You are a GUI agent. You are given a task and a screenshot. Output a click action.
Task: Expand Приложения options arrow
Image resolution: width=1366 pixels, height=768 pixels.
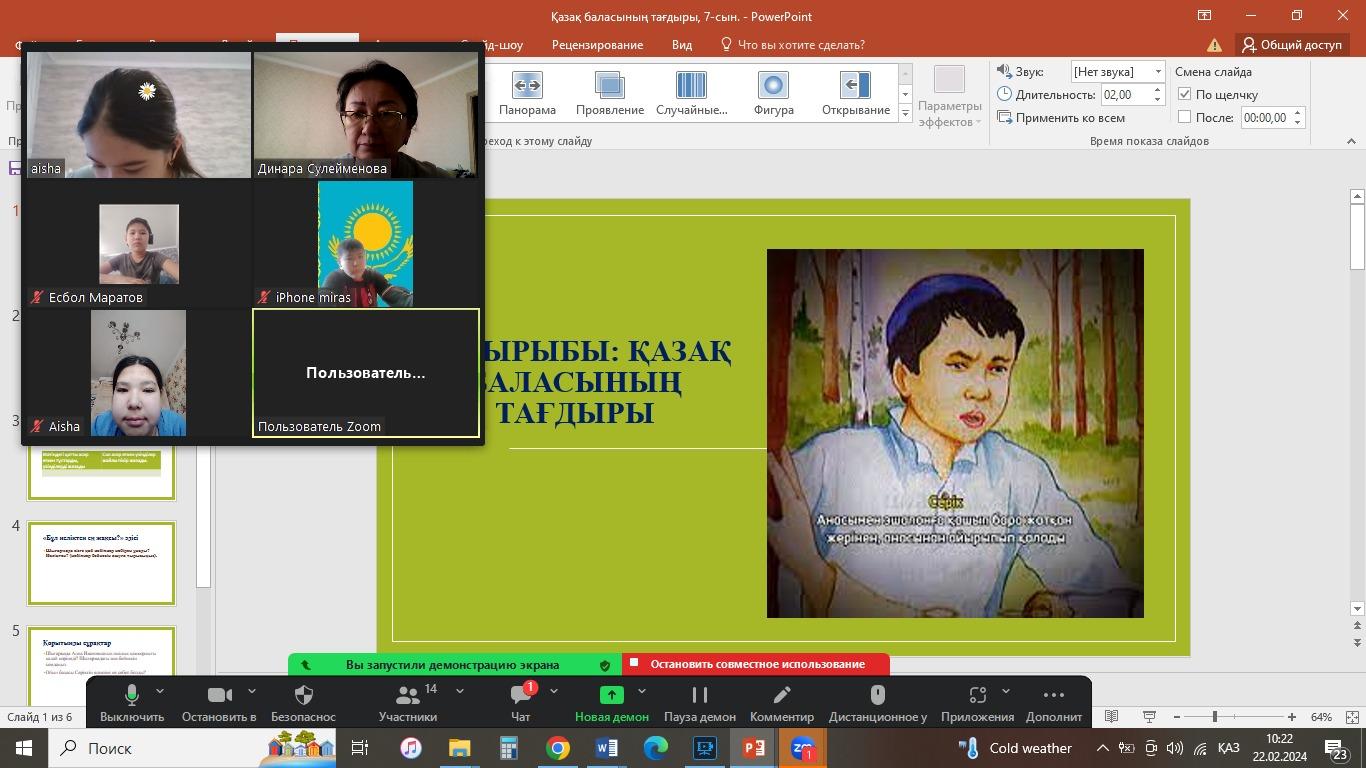point(1005,691)
